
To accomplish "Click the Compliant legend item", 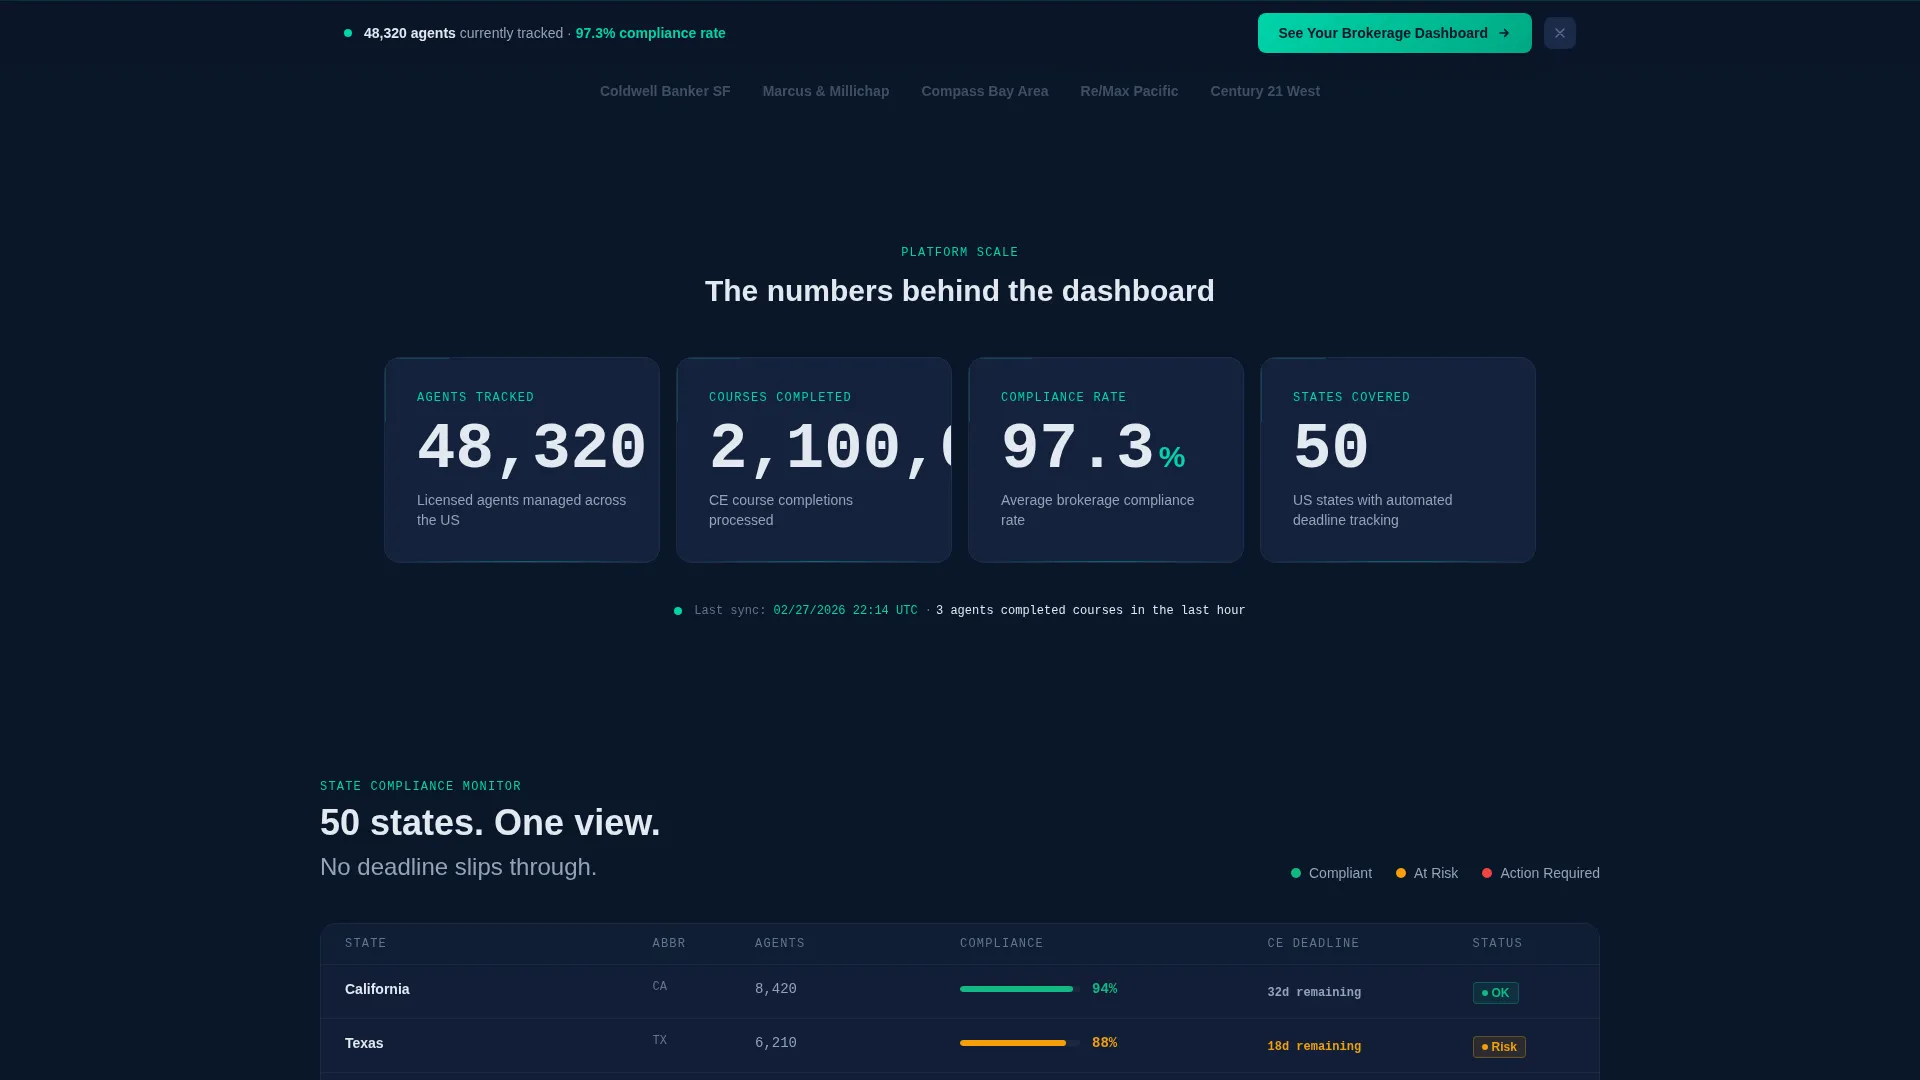I will 1331,873.
